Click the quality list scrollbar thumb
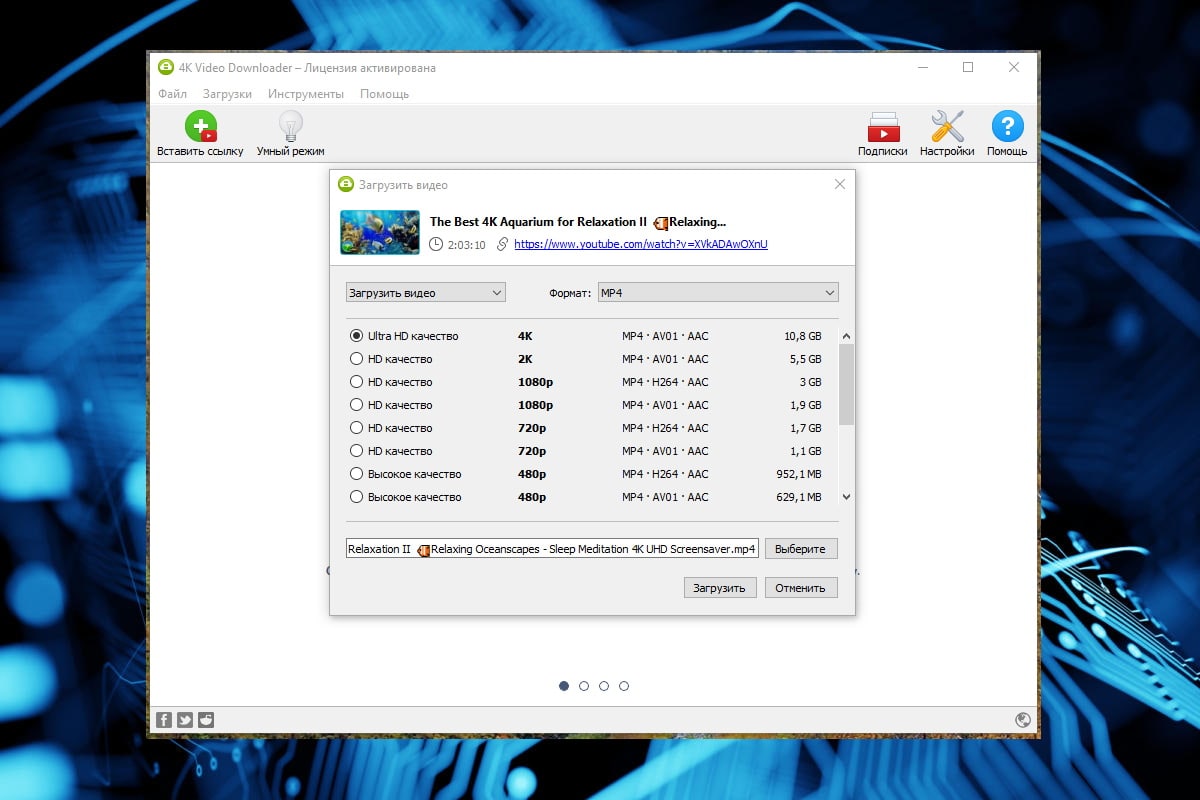The height and width of the screenshot is (800, 1200). [x=846, y=384]
